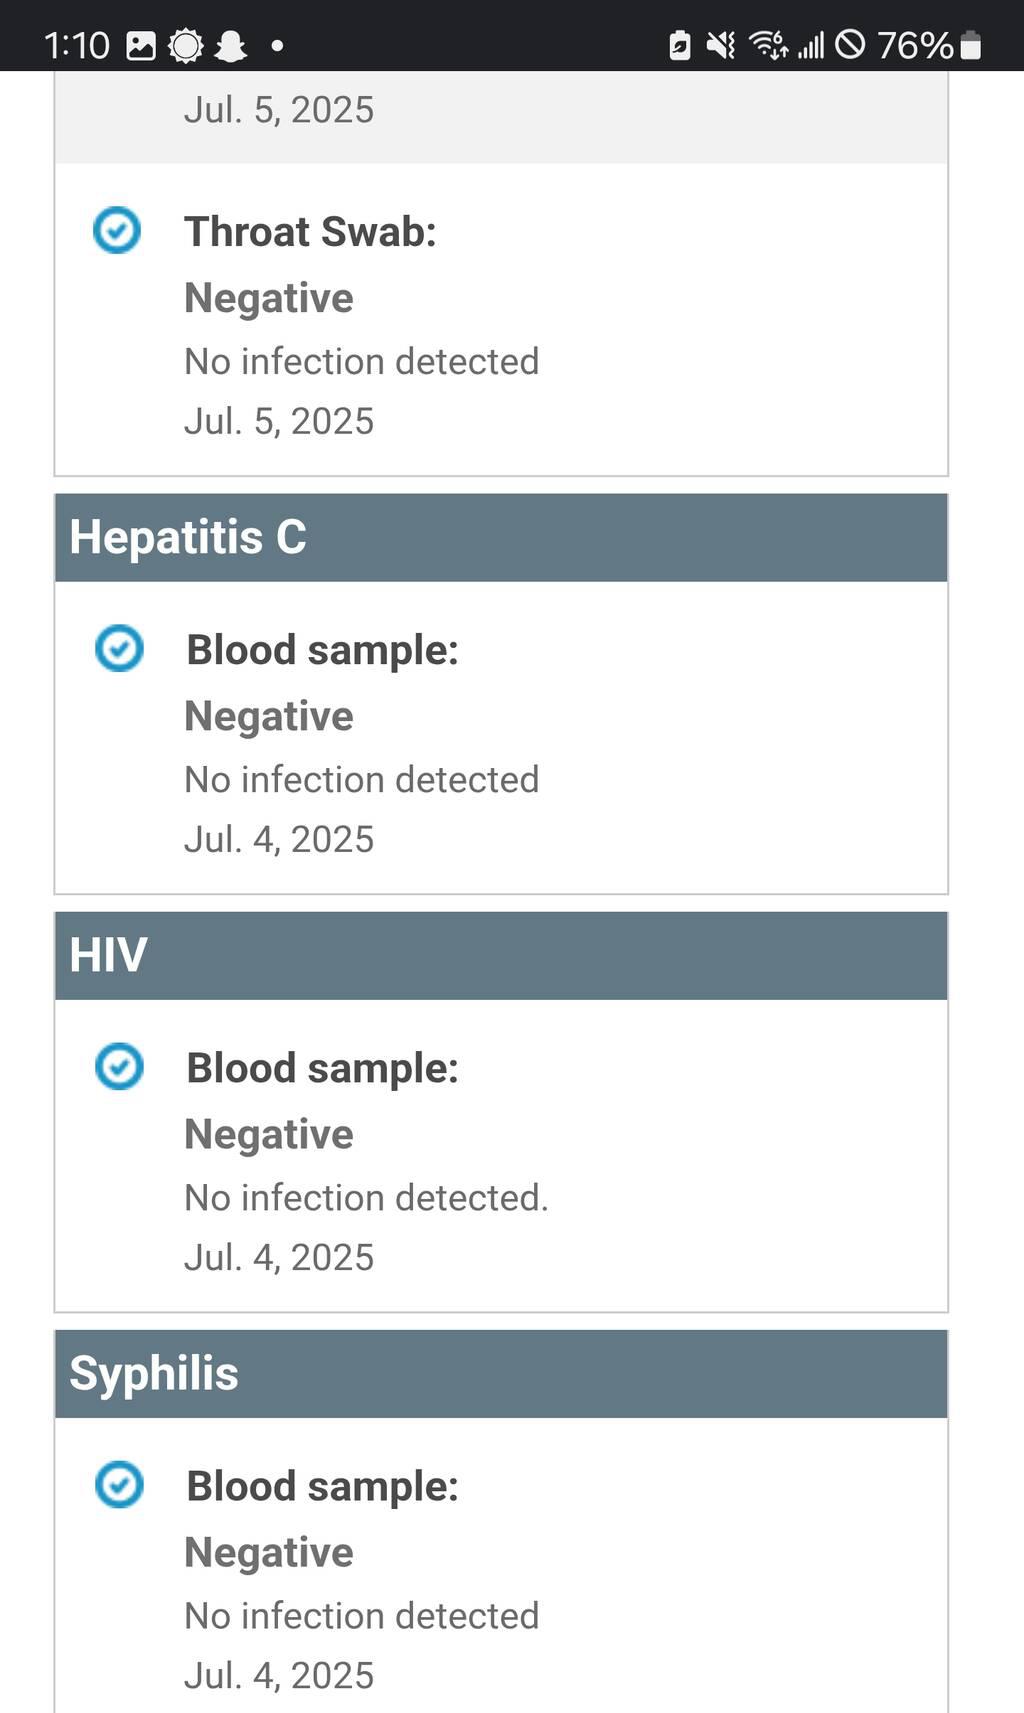
Task: Tap the sun-shaped notification icon in status bar
Action: click(186, 46)
